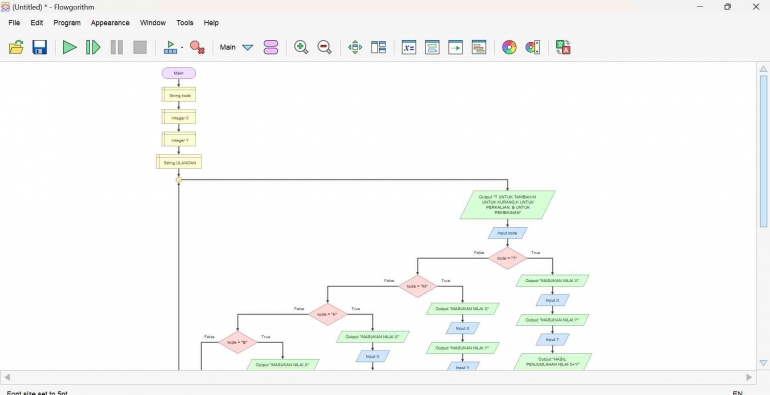
Task: Click the horizontal scrollbar right arrow
Action: 749,377
